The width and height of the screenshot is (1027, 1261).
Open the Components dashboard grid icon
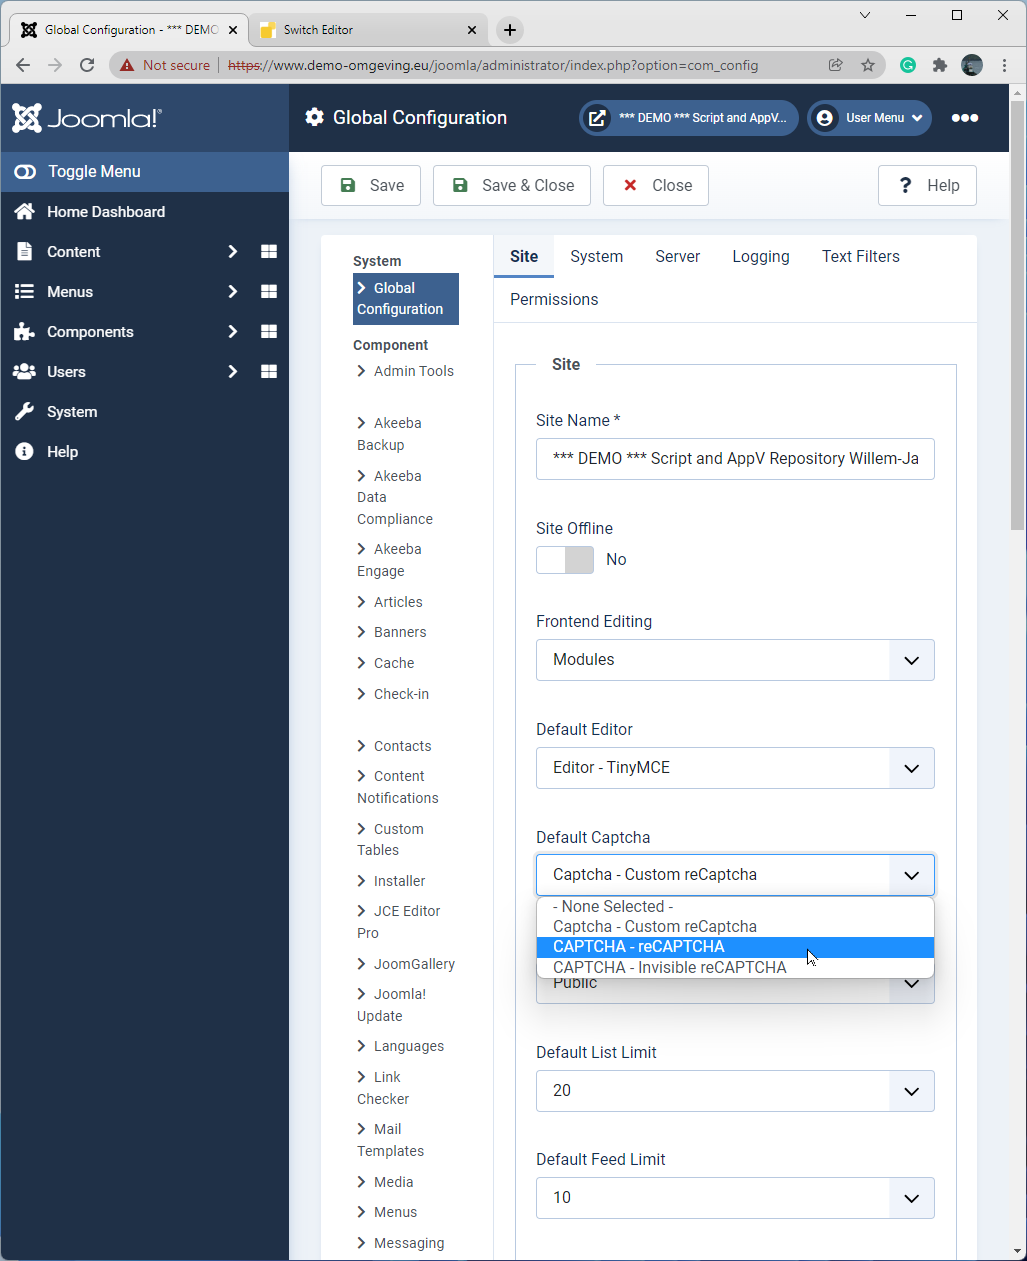pyautogui.click(x=269, y=332)
